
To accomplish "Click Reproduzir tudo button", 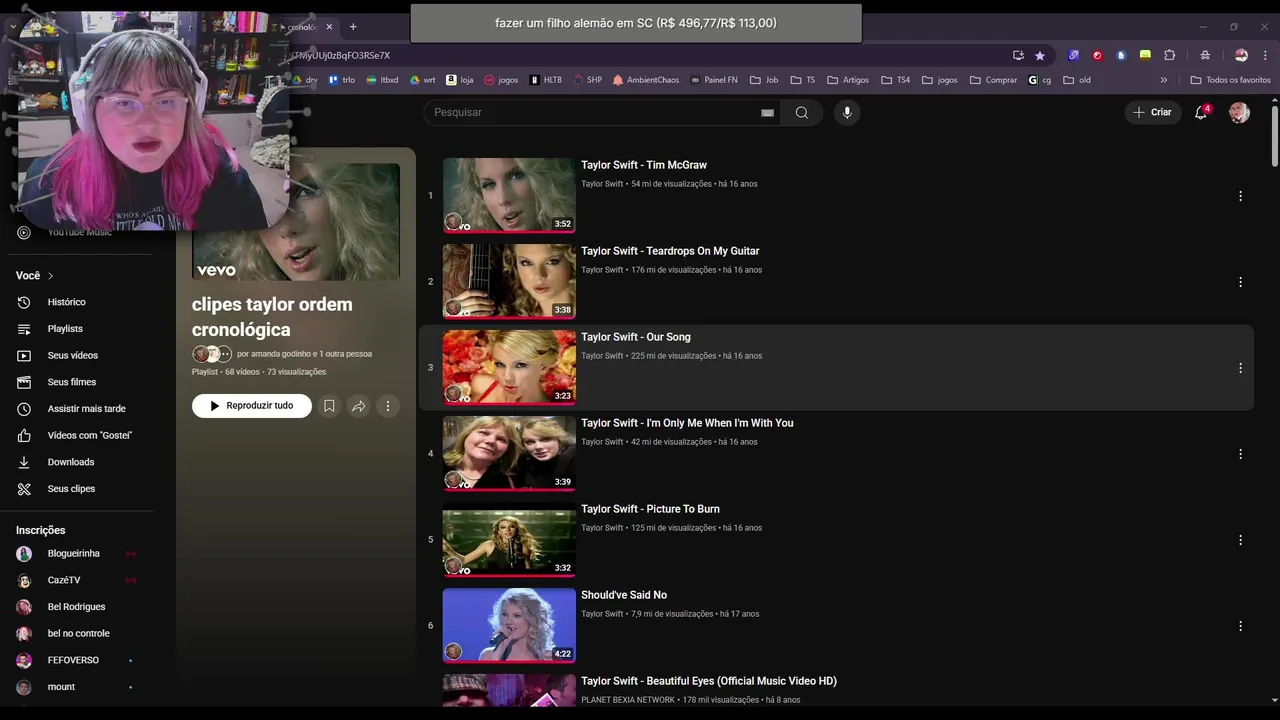I will coord(252,406).
